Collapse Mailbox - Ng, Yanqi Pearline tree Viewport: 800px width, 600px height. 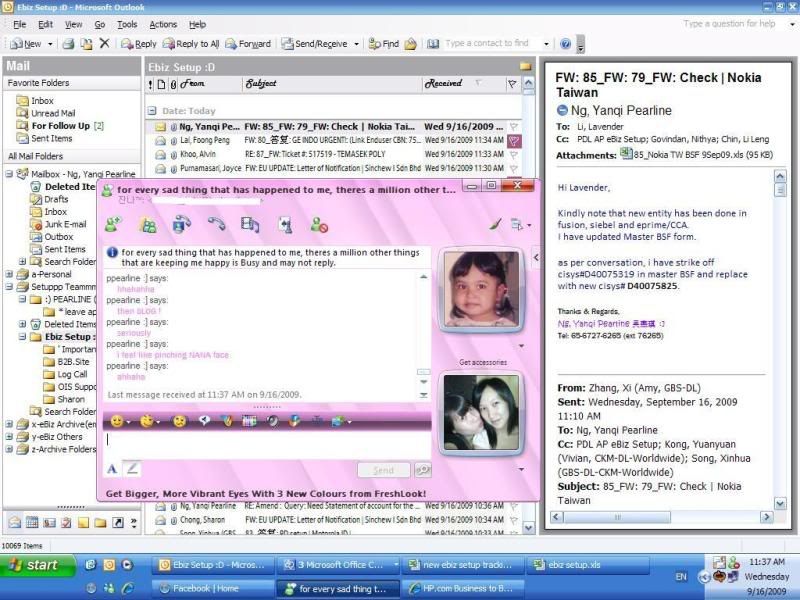[9, 174]
